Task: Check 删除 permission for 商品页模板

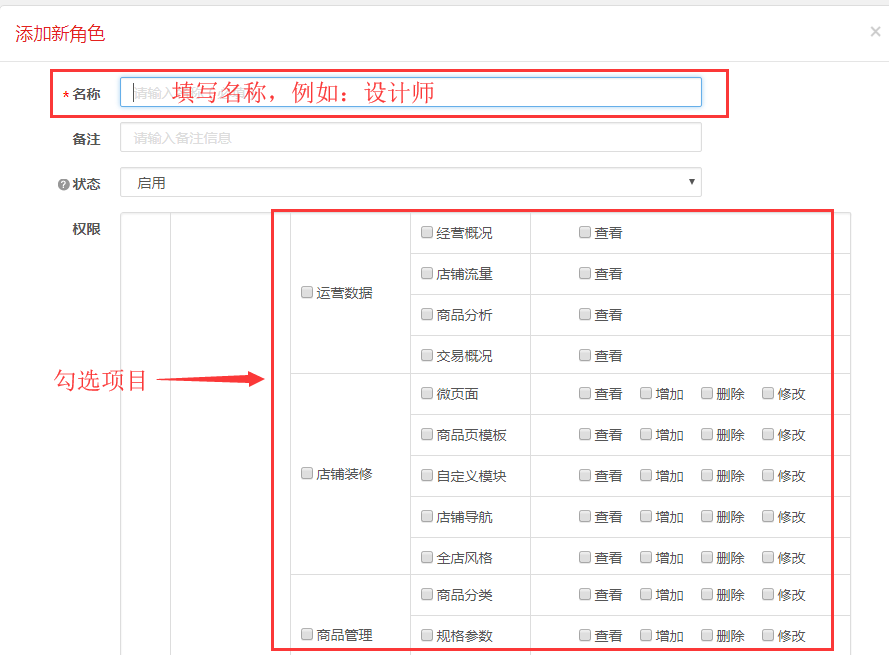Action: (x=707, y=434)
